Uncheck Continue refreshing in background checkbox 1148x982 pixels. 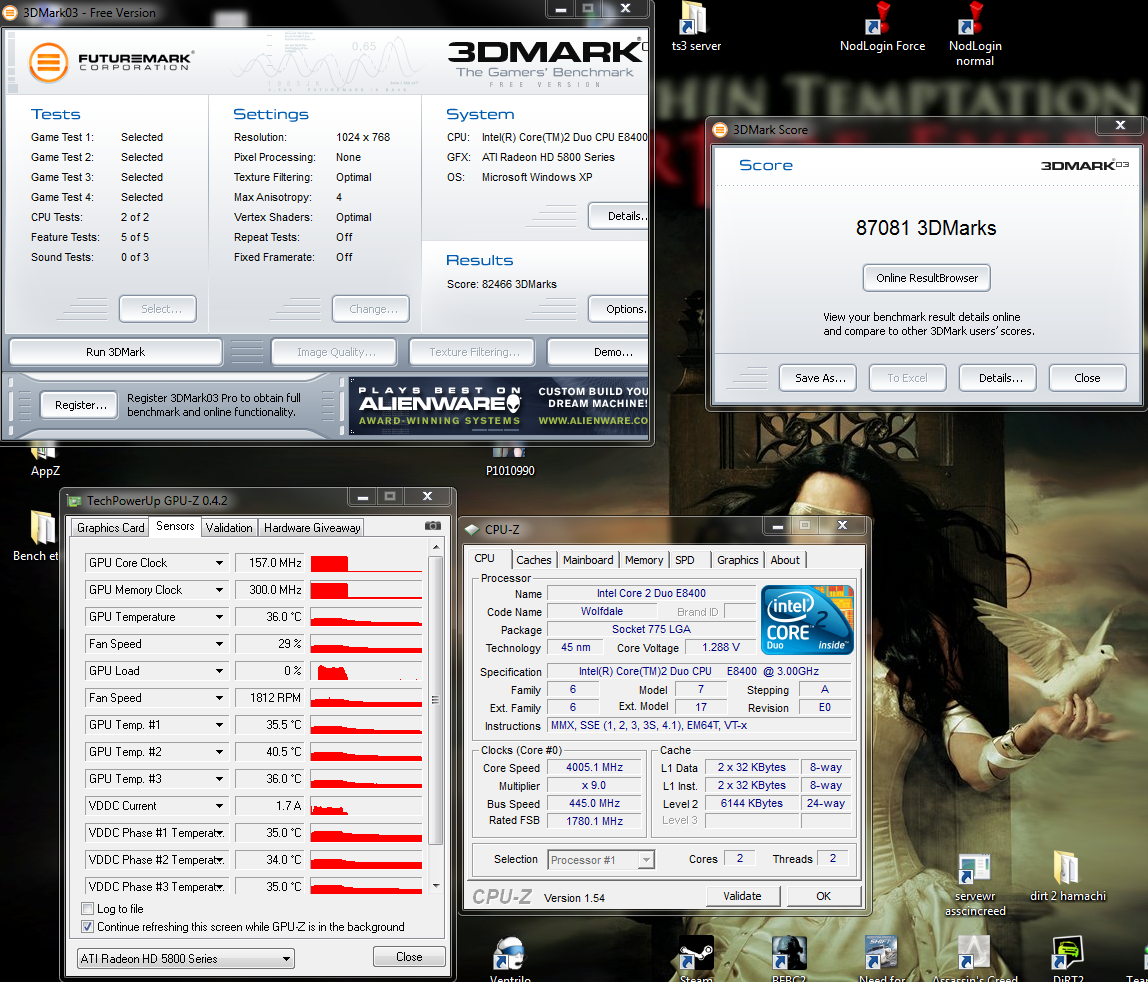88,927
